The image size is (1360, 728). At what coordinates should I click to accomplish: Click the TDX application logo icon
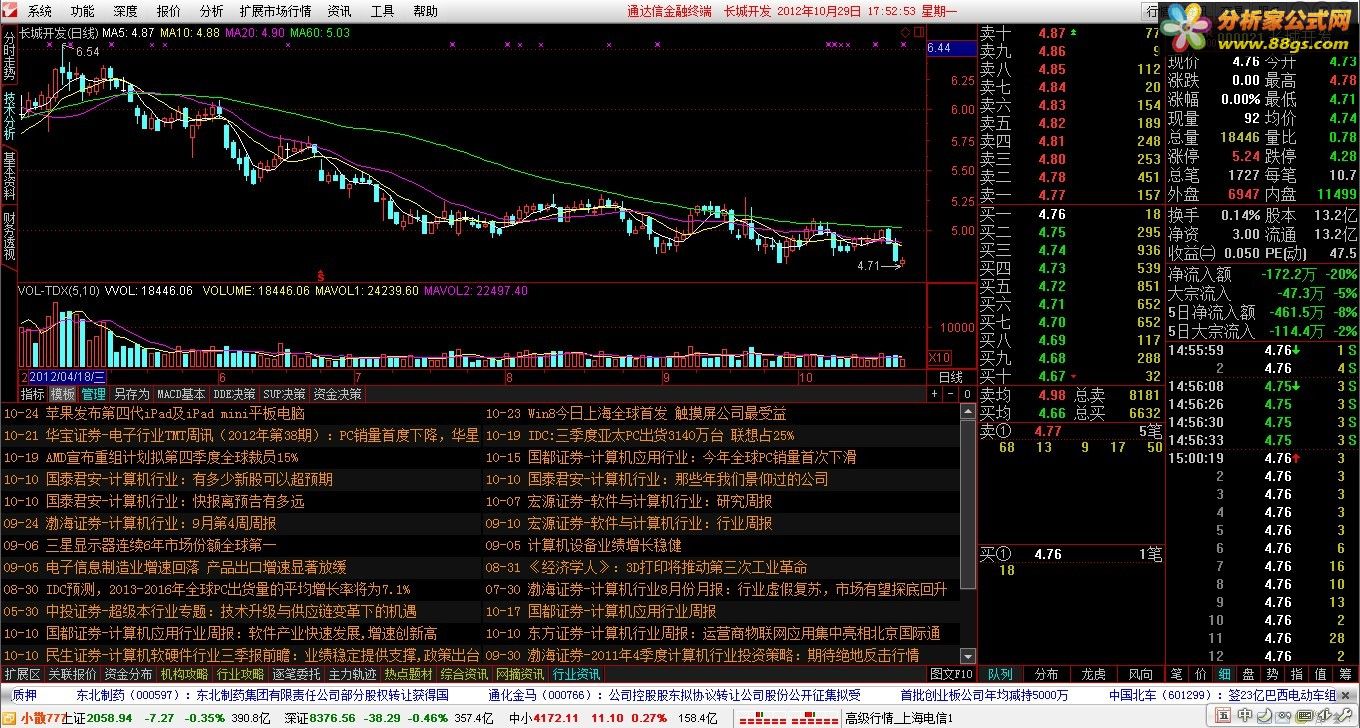click(10, 11)
